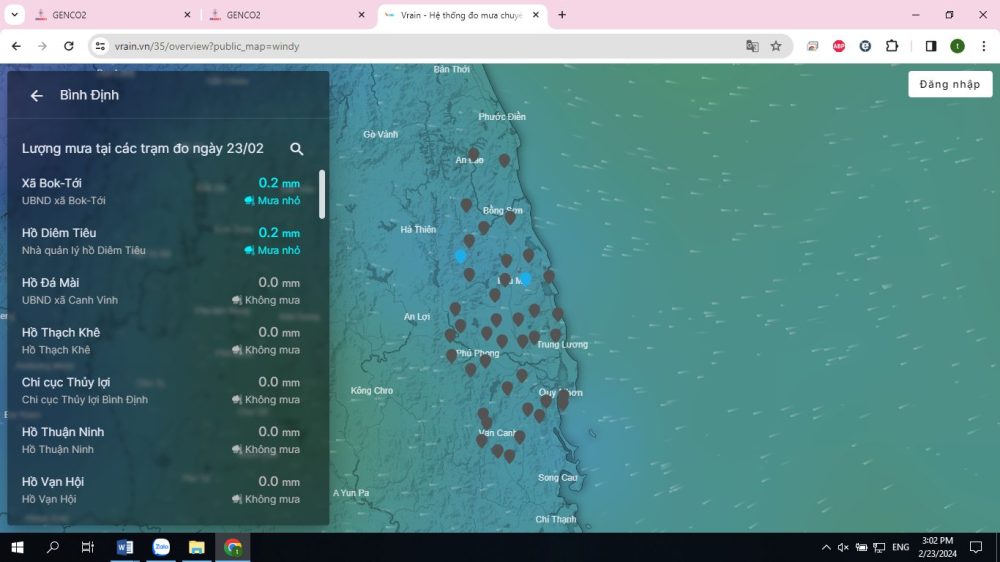The width and height of the screenshot is (1000, 562).
Task: Click the Đăng nhập button
Action: 949,84
